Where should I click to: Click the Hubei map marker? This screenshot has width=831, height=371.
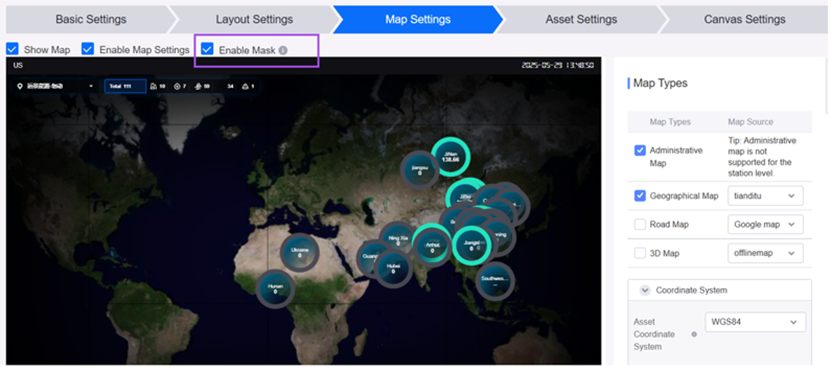(x=393, y=268)
